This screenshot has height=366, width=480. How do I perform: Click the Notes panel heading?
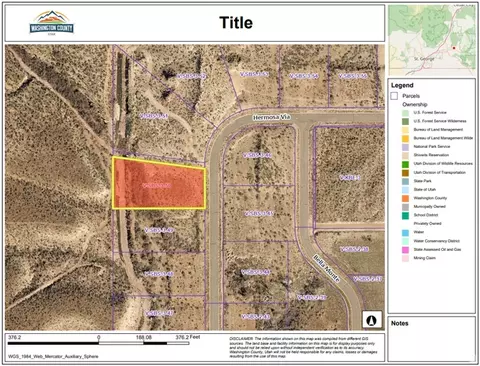400,323
